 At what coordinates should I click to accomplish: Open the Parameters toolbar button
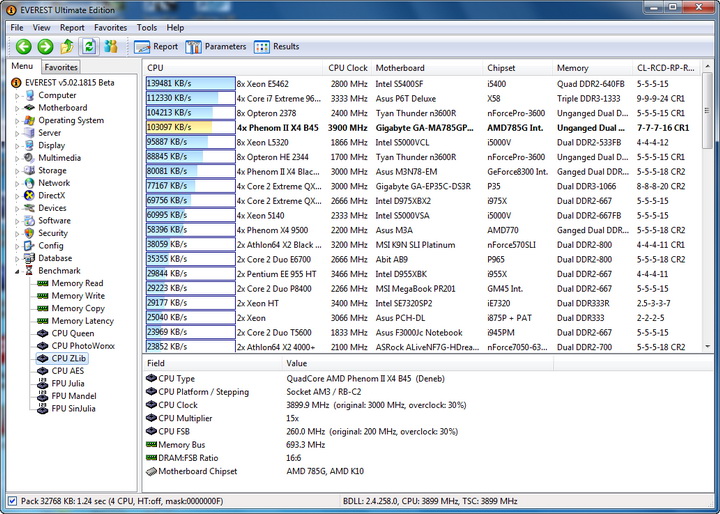pyautogui.click(x=216, y=46)
